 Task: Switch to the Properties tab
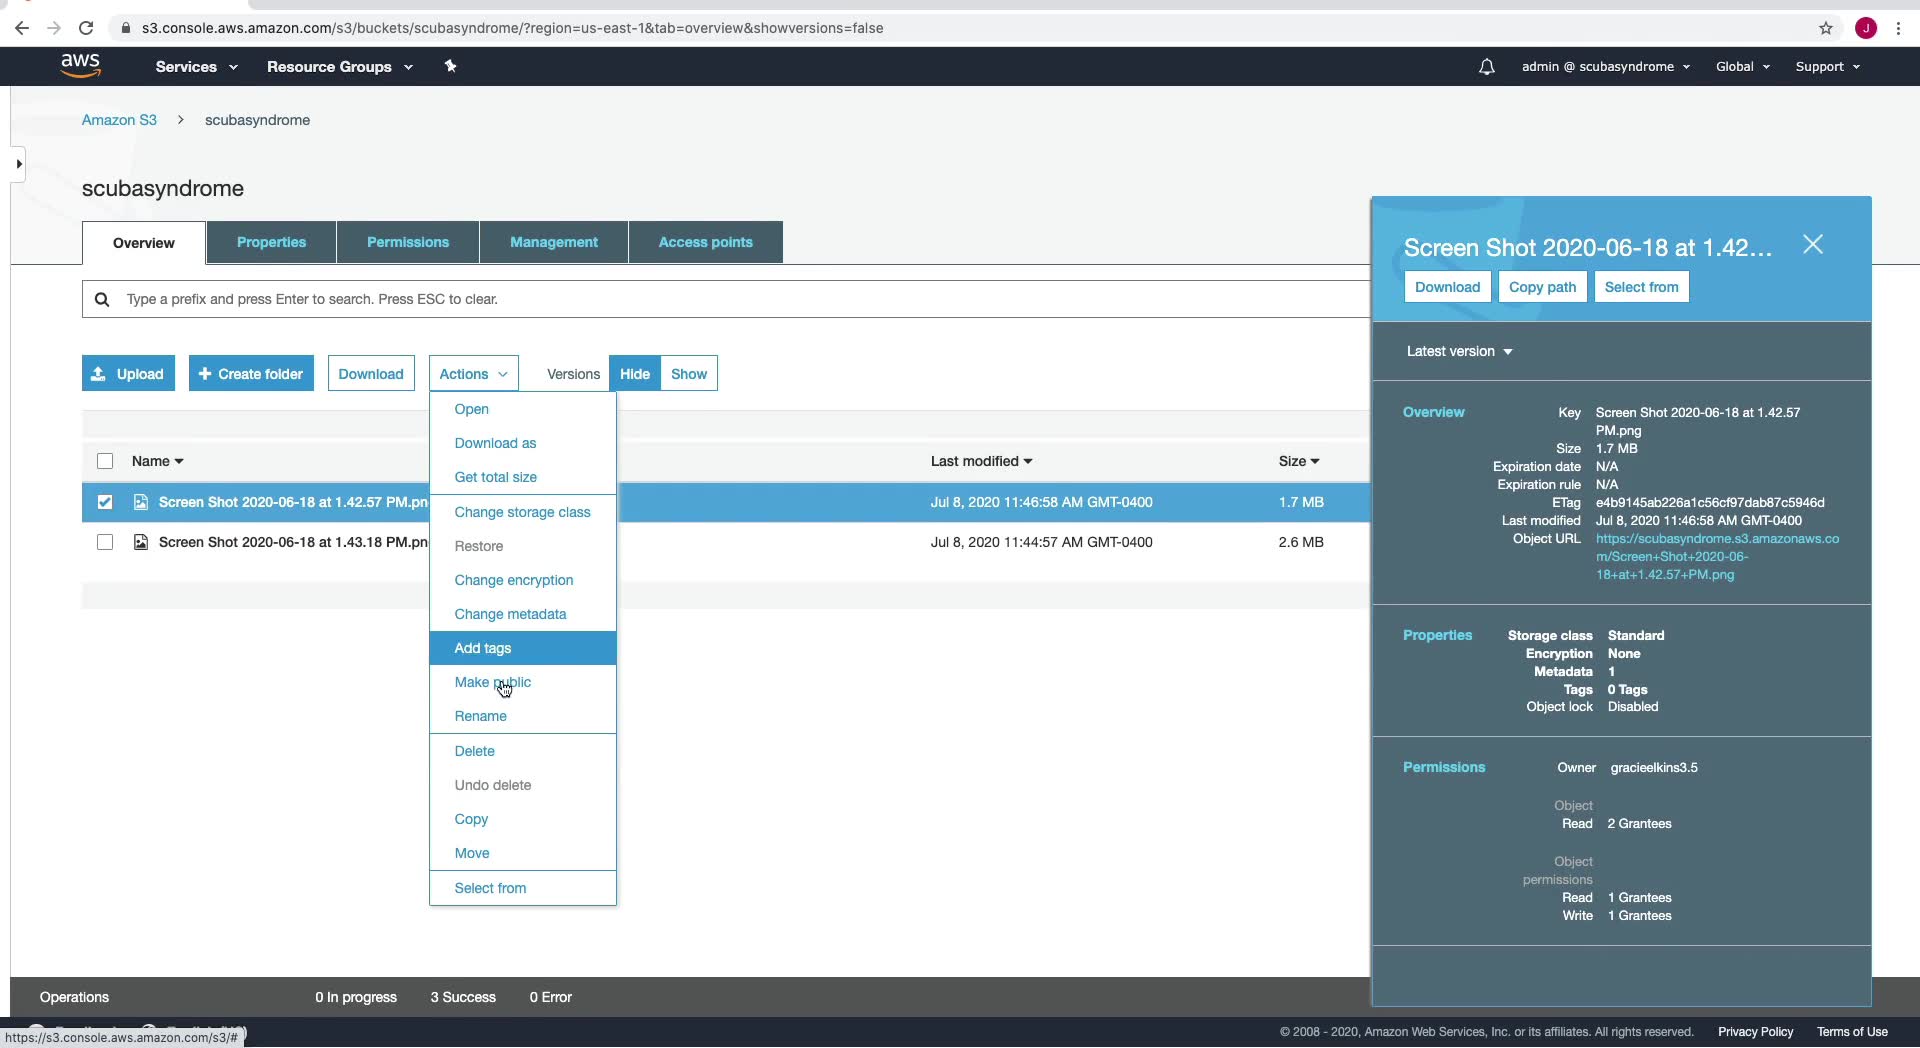coord(271,242)
